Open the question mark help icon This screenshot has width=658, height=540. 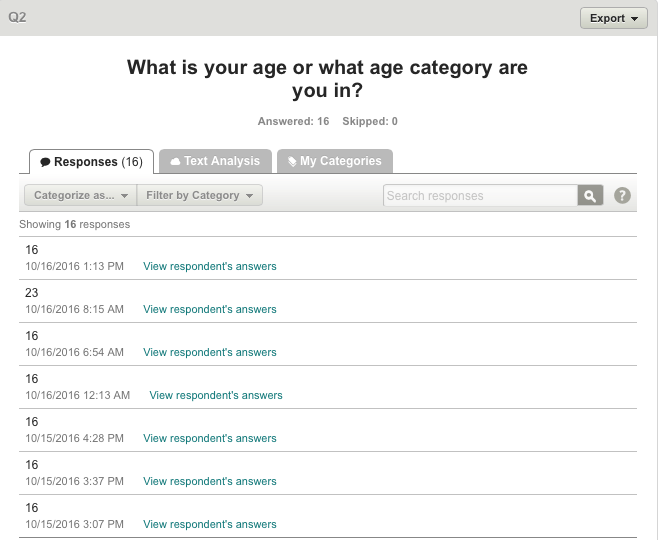tap(622, 196)
